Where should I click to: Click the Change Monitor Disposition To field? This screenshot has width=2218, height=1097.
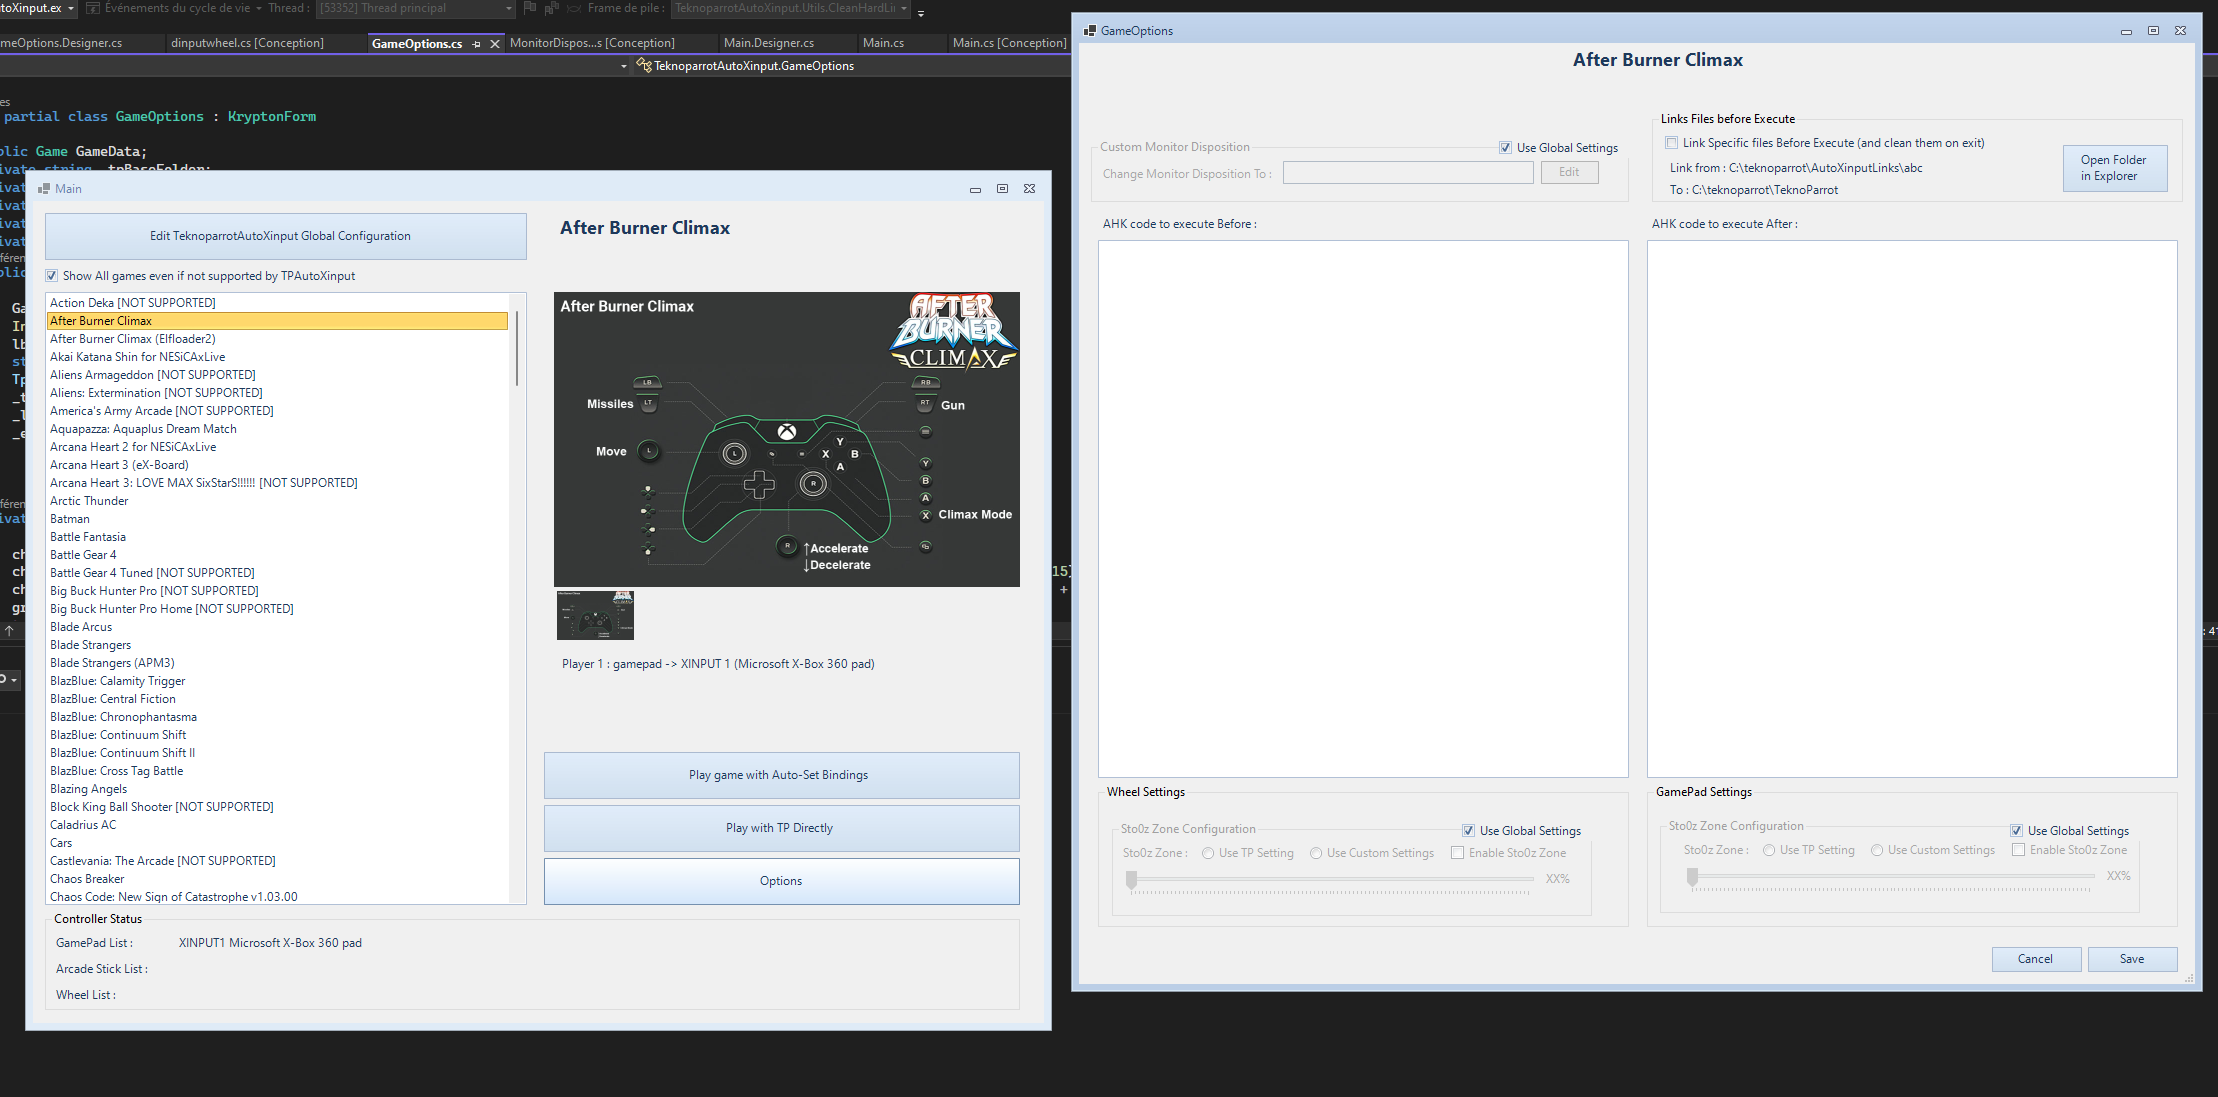1408,173
